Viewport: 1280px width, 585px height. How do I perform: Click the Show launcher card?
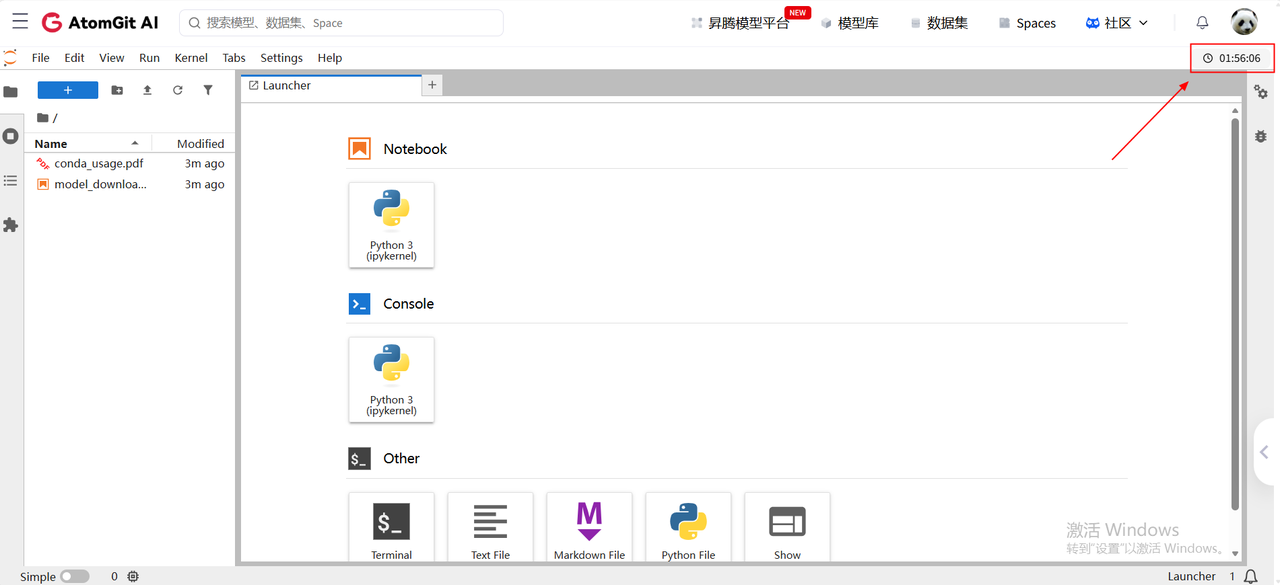(x=787, y=528)
